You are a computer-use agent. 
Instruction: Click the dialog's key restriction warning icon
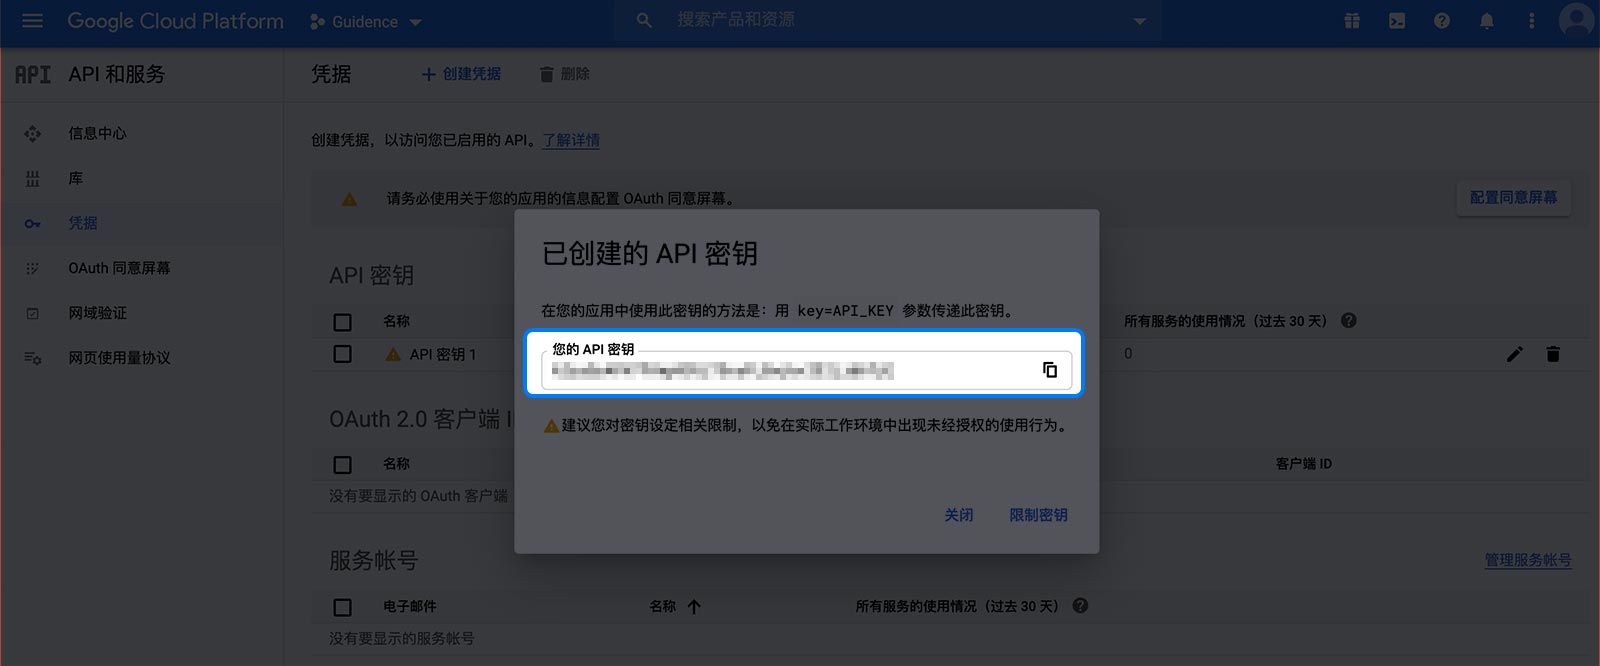click(551, 426)
